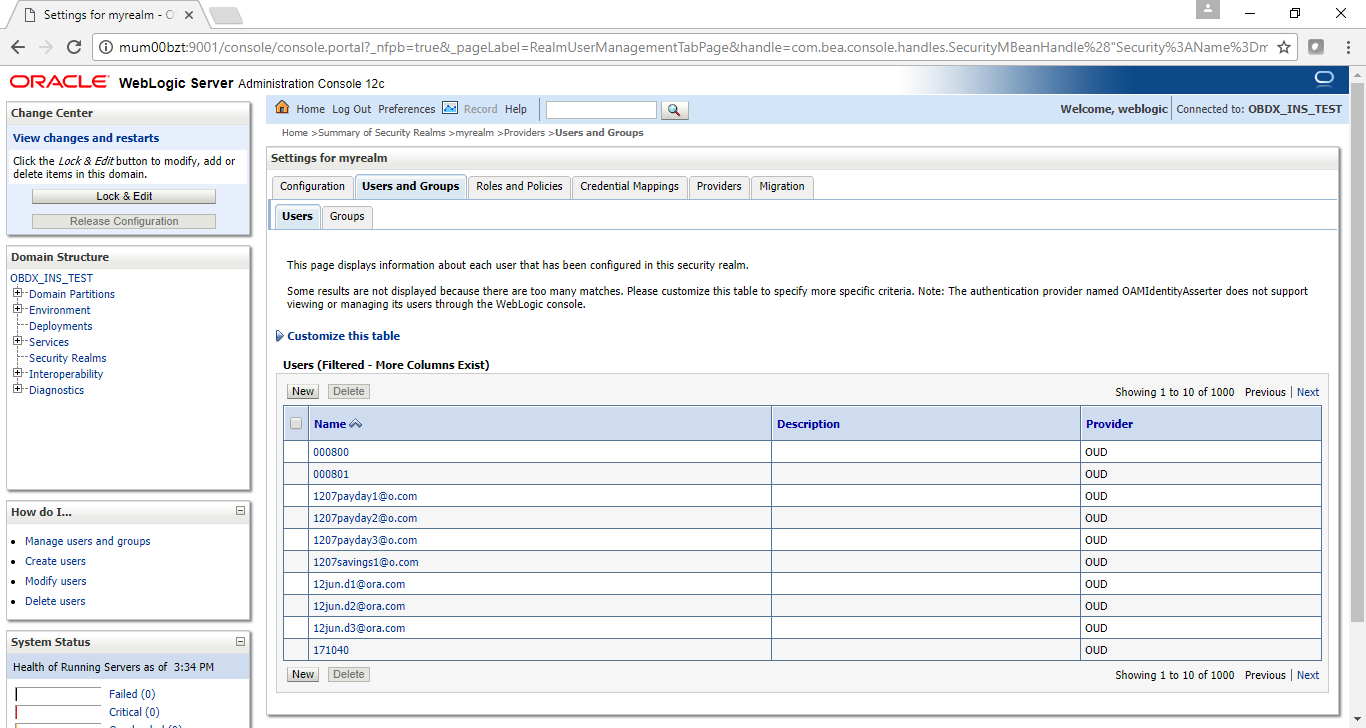This screenshot has height=728, width=1366.
Task: Click Summary of Security Realms breadcrumb
Action: tap(381, 132)
